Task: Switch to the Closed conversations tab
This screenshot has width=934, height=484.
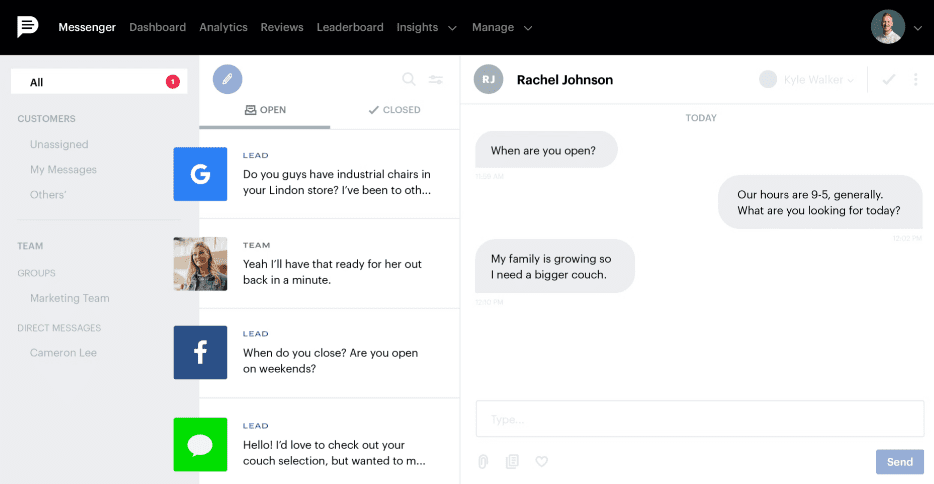Action: coord(395,110)
